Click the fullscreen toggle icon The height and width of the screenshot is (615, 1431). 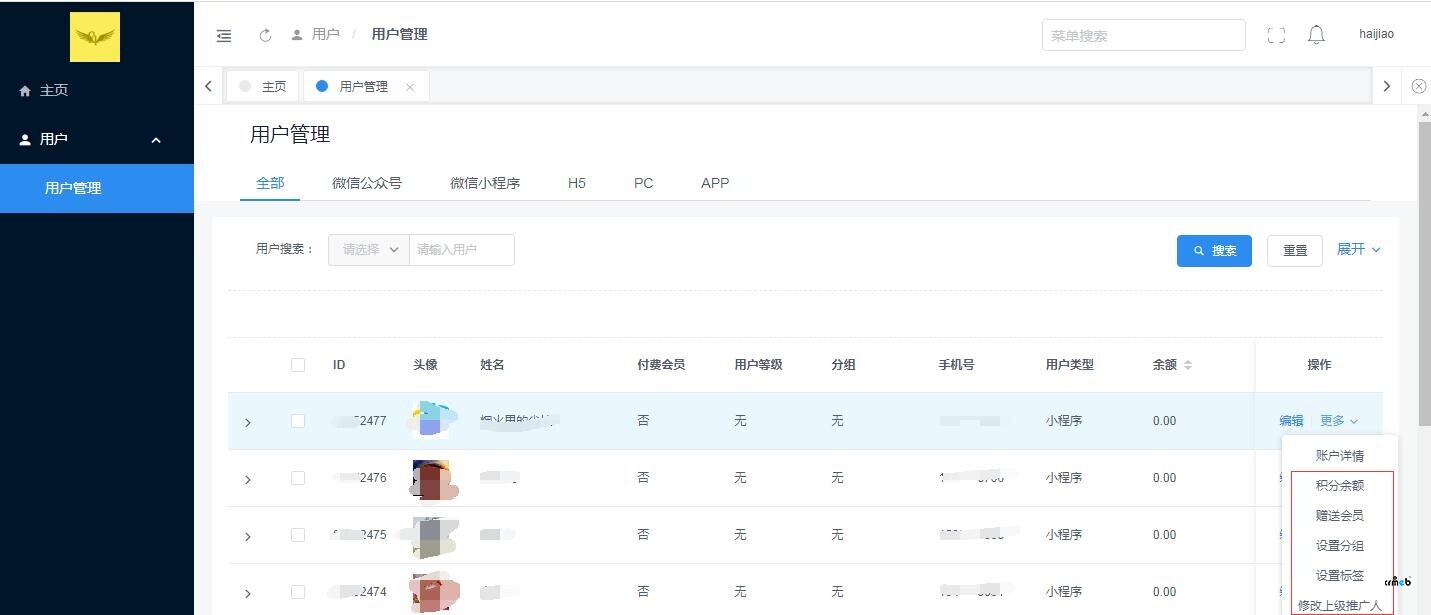point(1276,35)
